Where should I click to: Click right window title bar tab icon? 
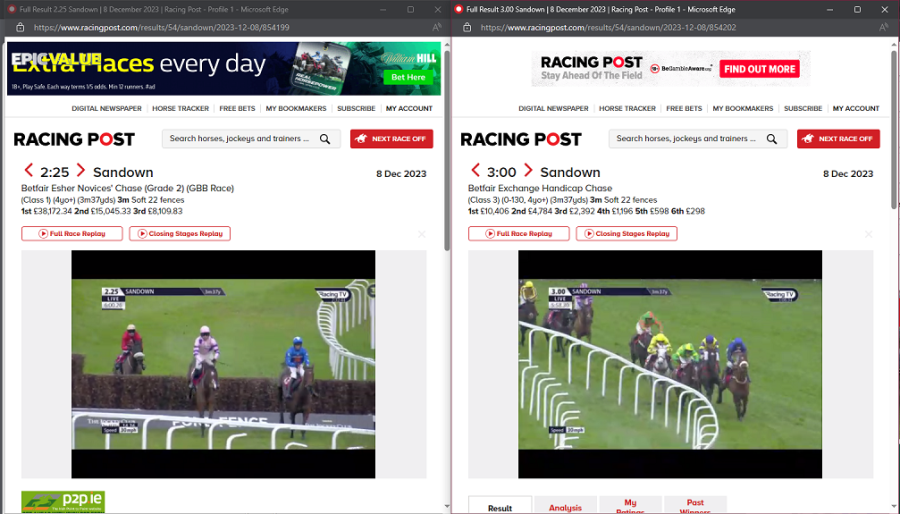click(x=458, y=9)
